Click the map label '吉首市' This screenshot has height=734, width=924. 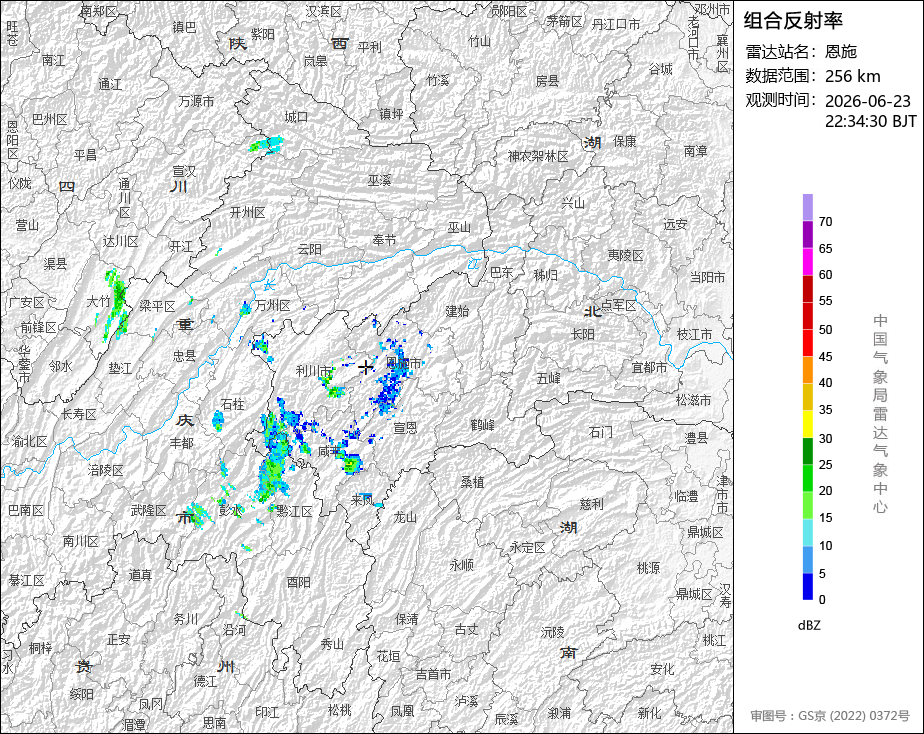434,674
